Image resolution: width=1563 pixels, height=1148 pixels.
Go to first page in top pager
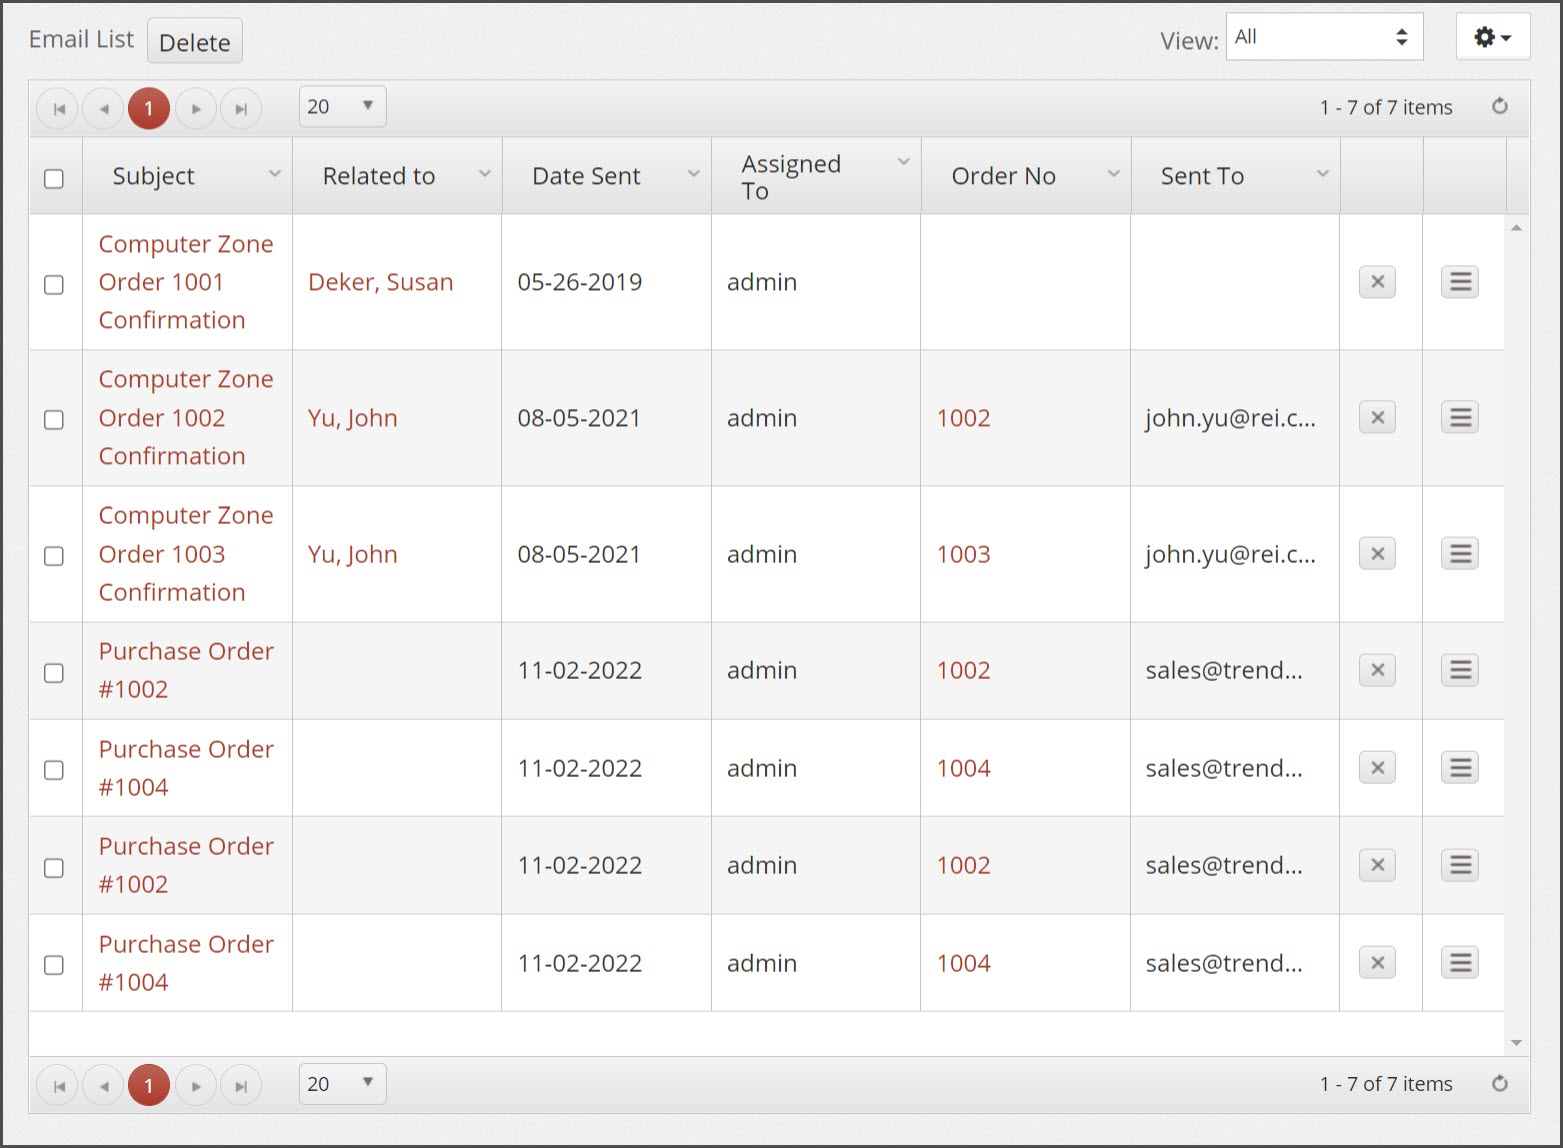[58, 108]
